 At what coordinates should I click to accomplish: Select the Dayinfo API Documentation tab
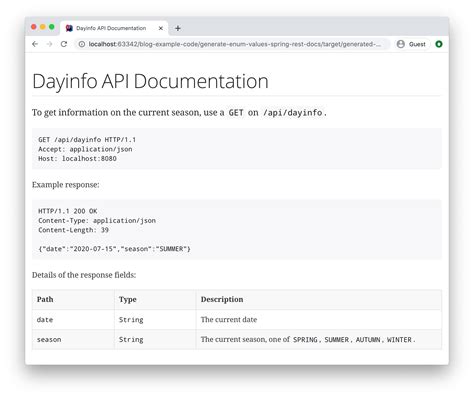point(114,28)
